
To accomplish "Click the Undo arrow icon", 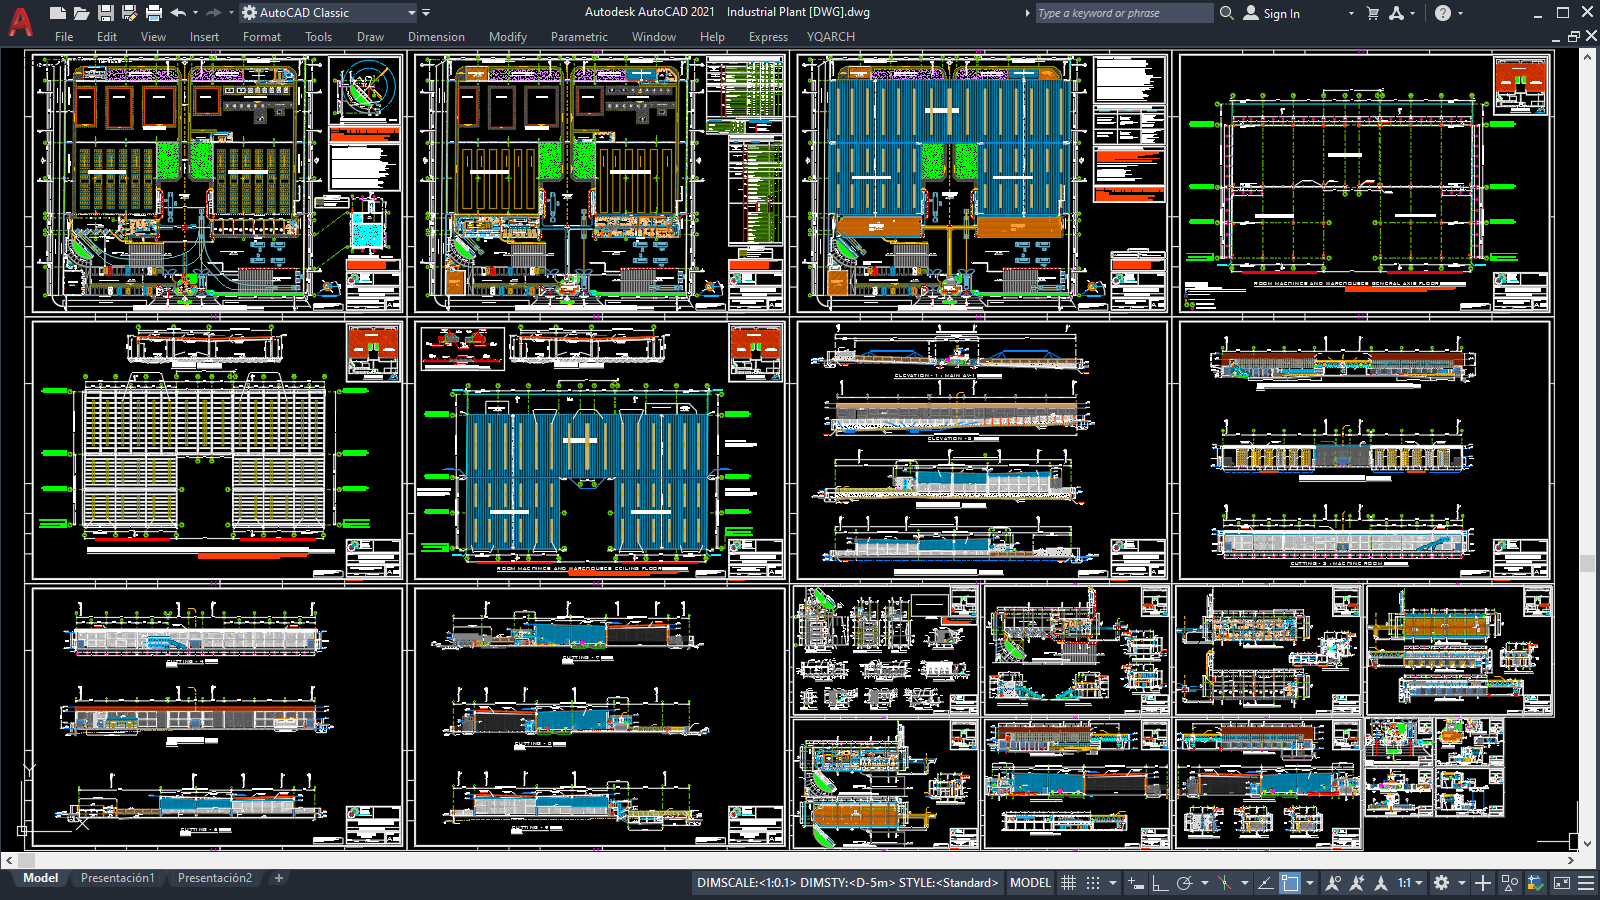I will 178,13.
